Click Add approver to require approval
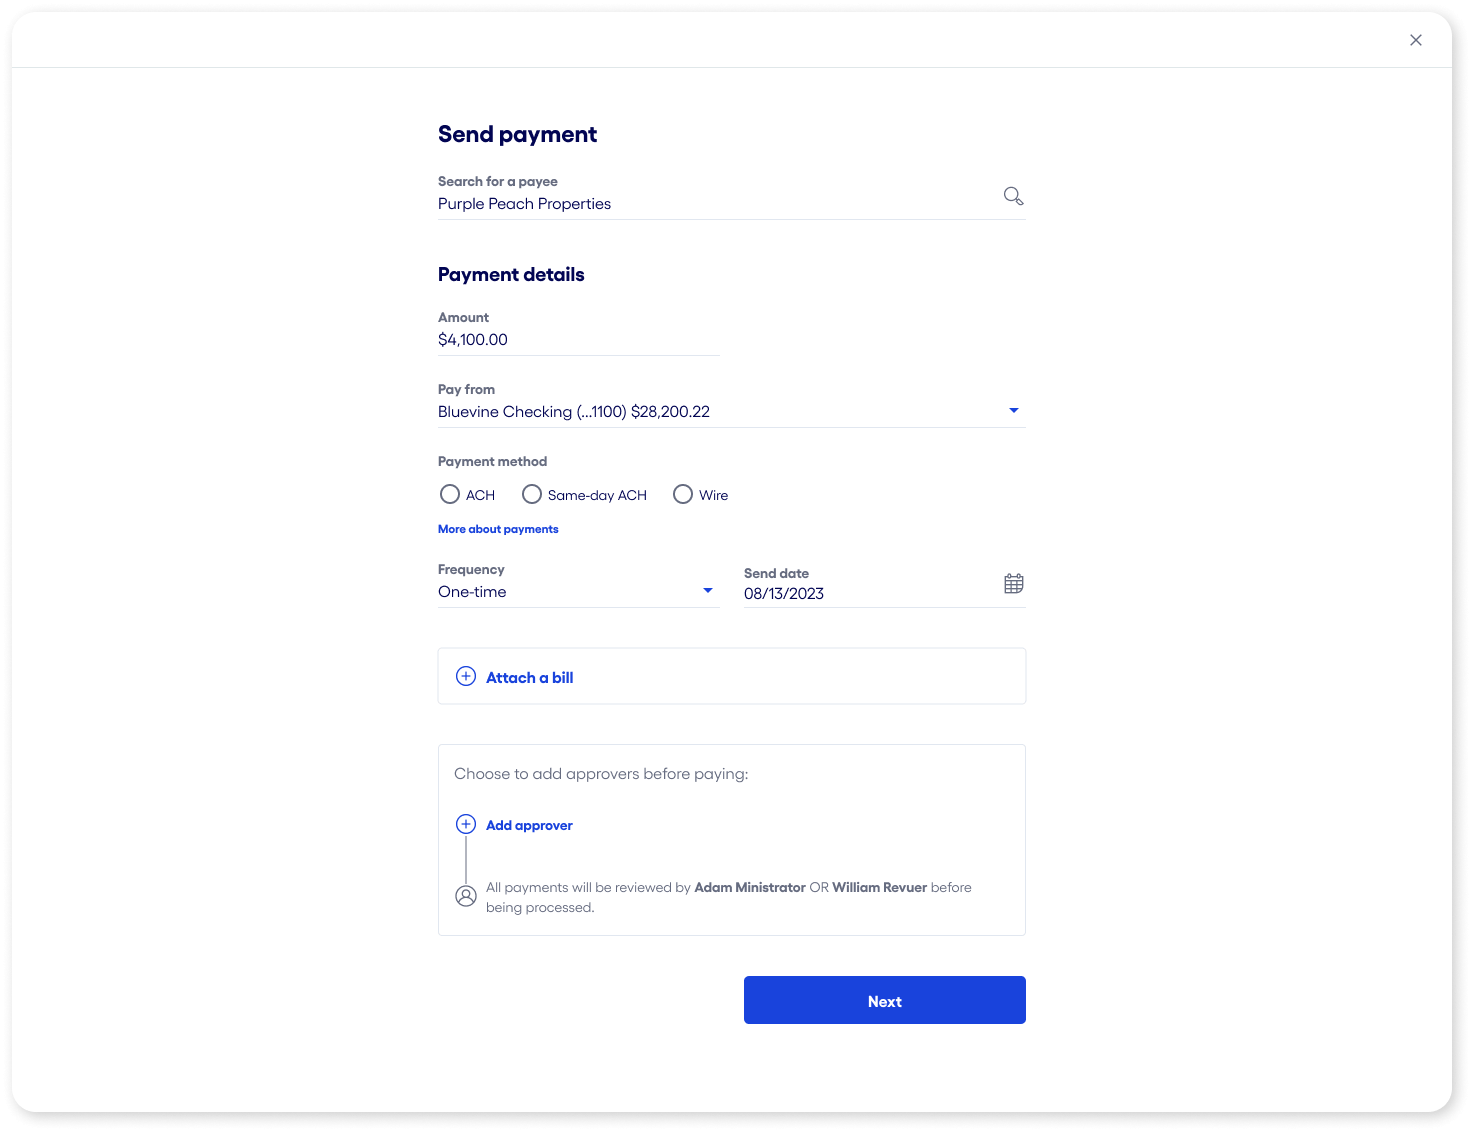Image resolution: width=1472 pixels, height=1132 pixels. (x=529, y=824)
